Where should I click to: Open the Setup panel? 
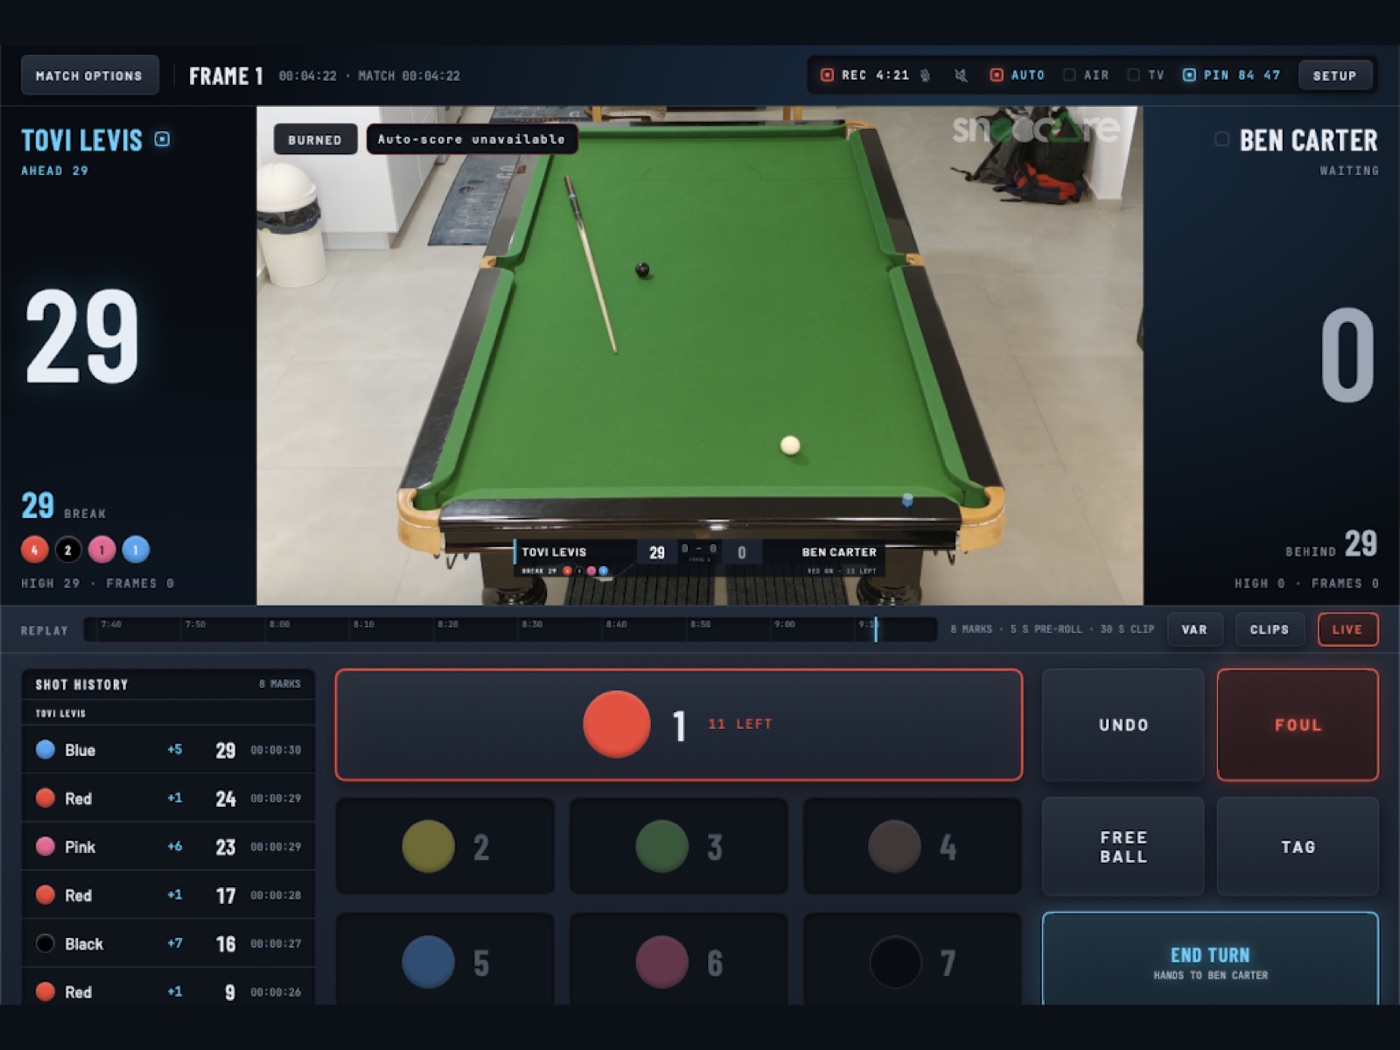tap(1335, 75)
